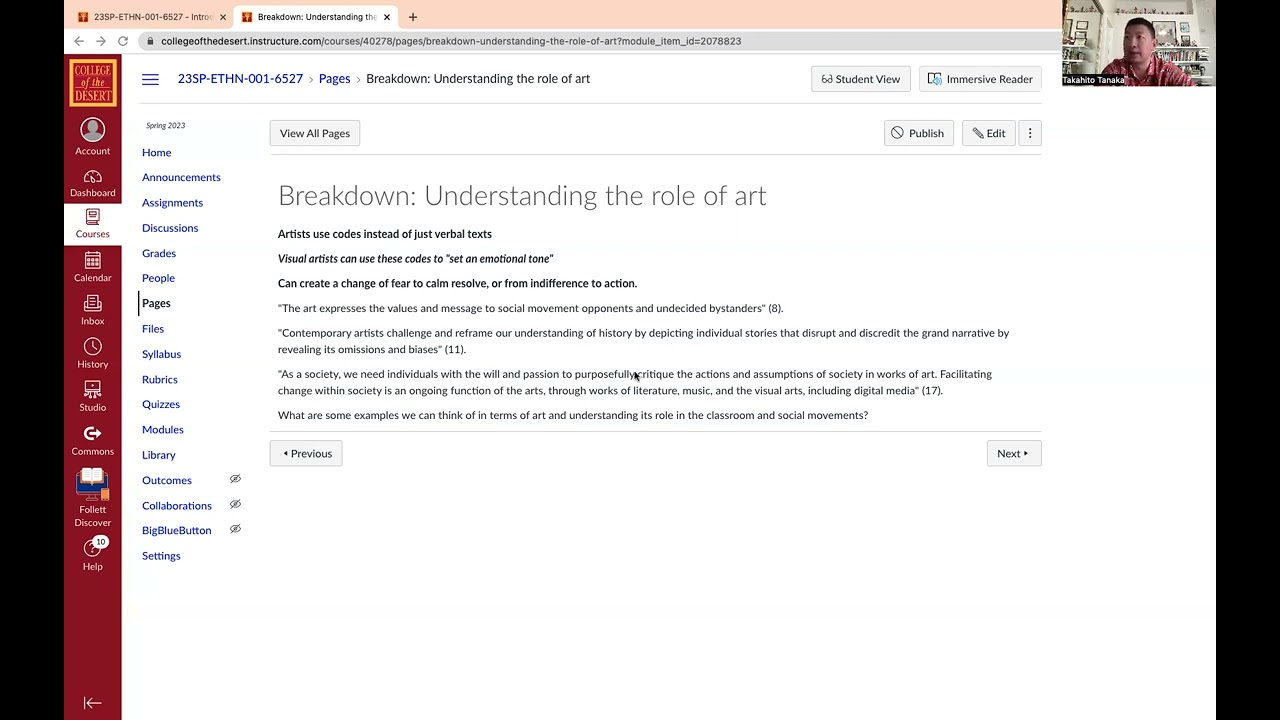This screenshot has width=1280, height=720.
Task: Open Modules in course navigation
Action: (163, 429)
